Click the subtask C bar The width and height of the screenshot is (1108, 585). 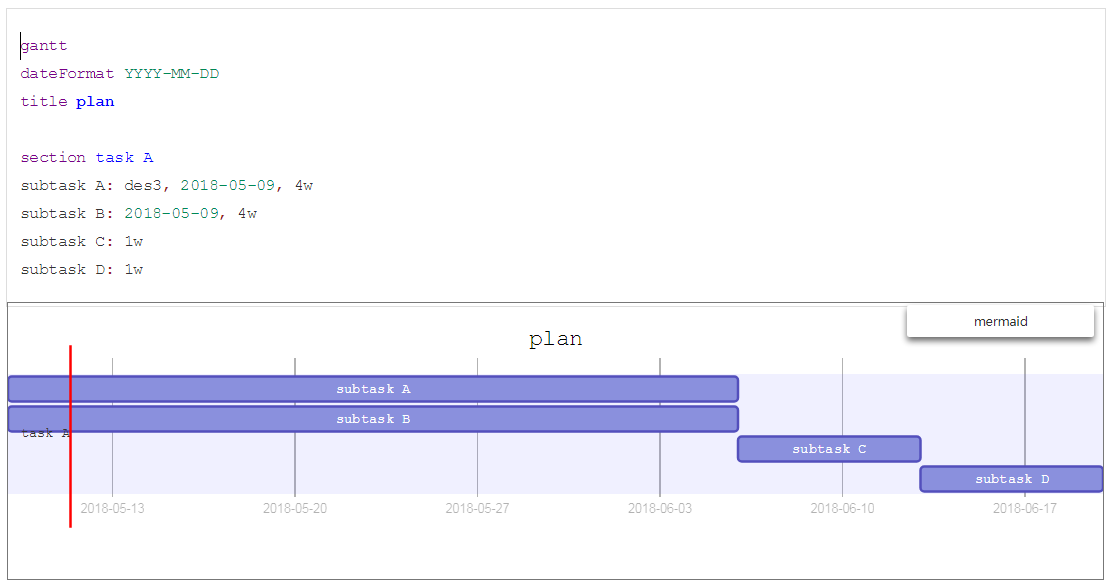pyautogui.click(x=828, y=449)
